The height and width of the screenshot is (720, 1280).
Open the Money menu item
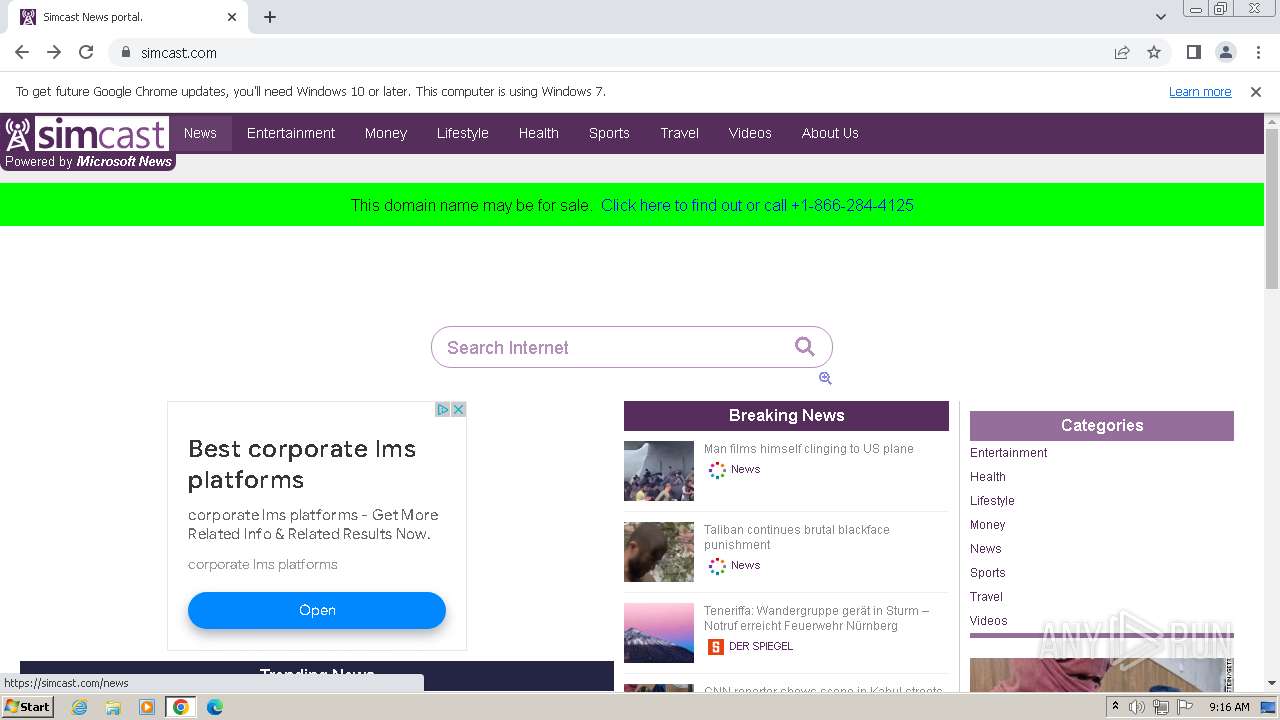point(386,133)
